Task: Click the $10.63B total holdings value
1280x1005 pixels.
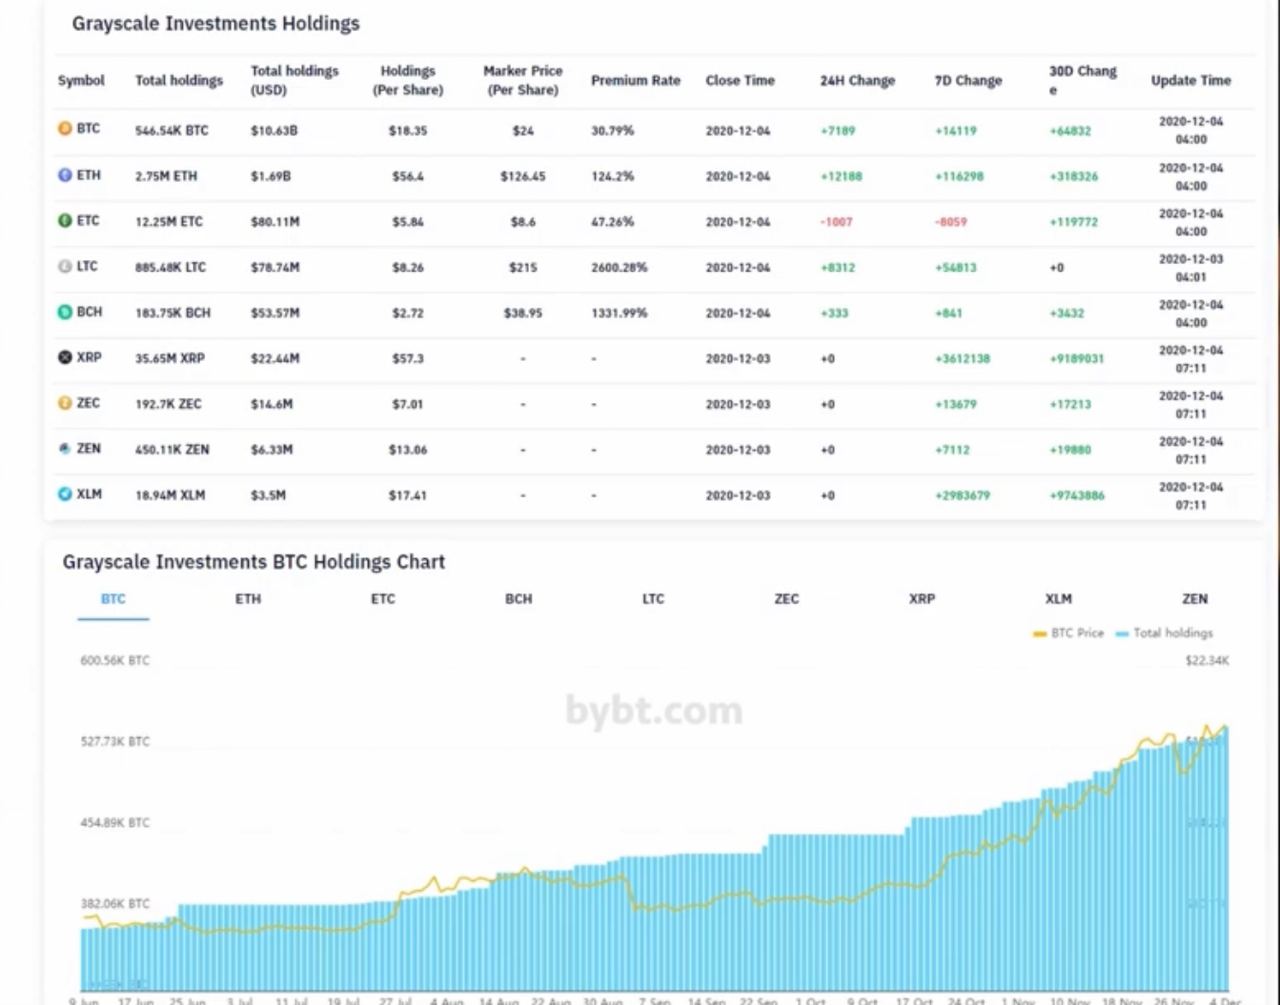Action: (x=274, y=131)
